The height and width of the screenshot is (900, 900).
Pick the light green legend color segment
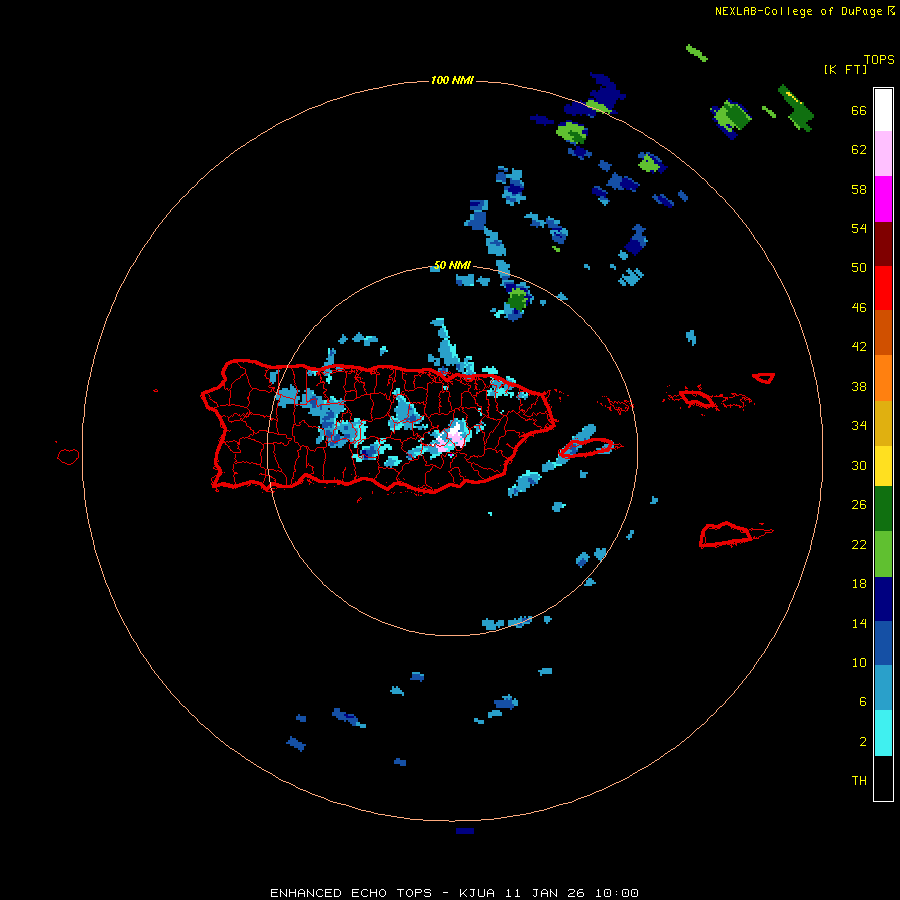point(883,554)
